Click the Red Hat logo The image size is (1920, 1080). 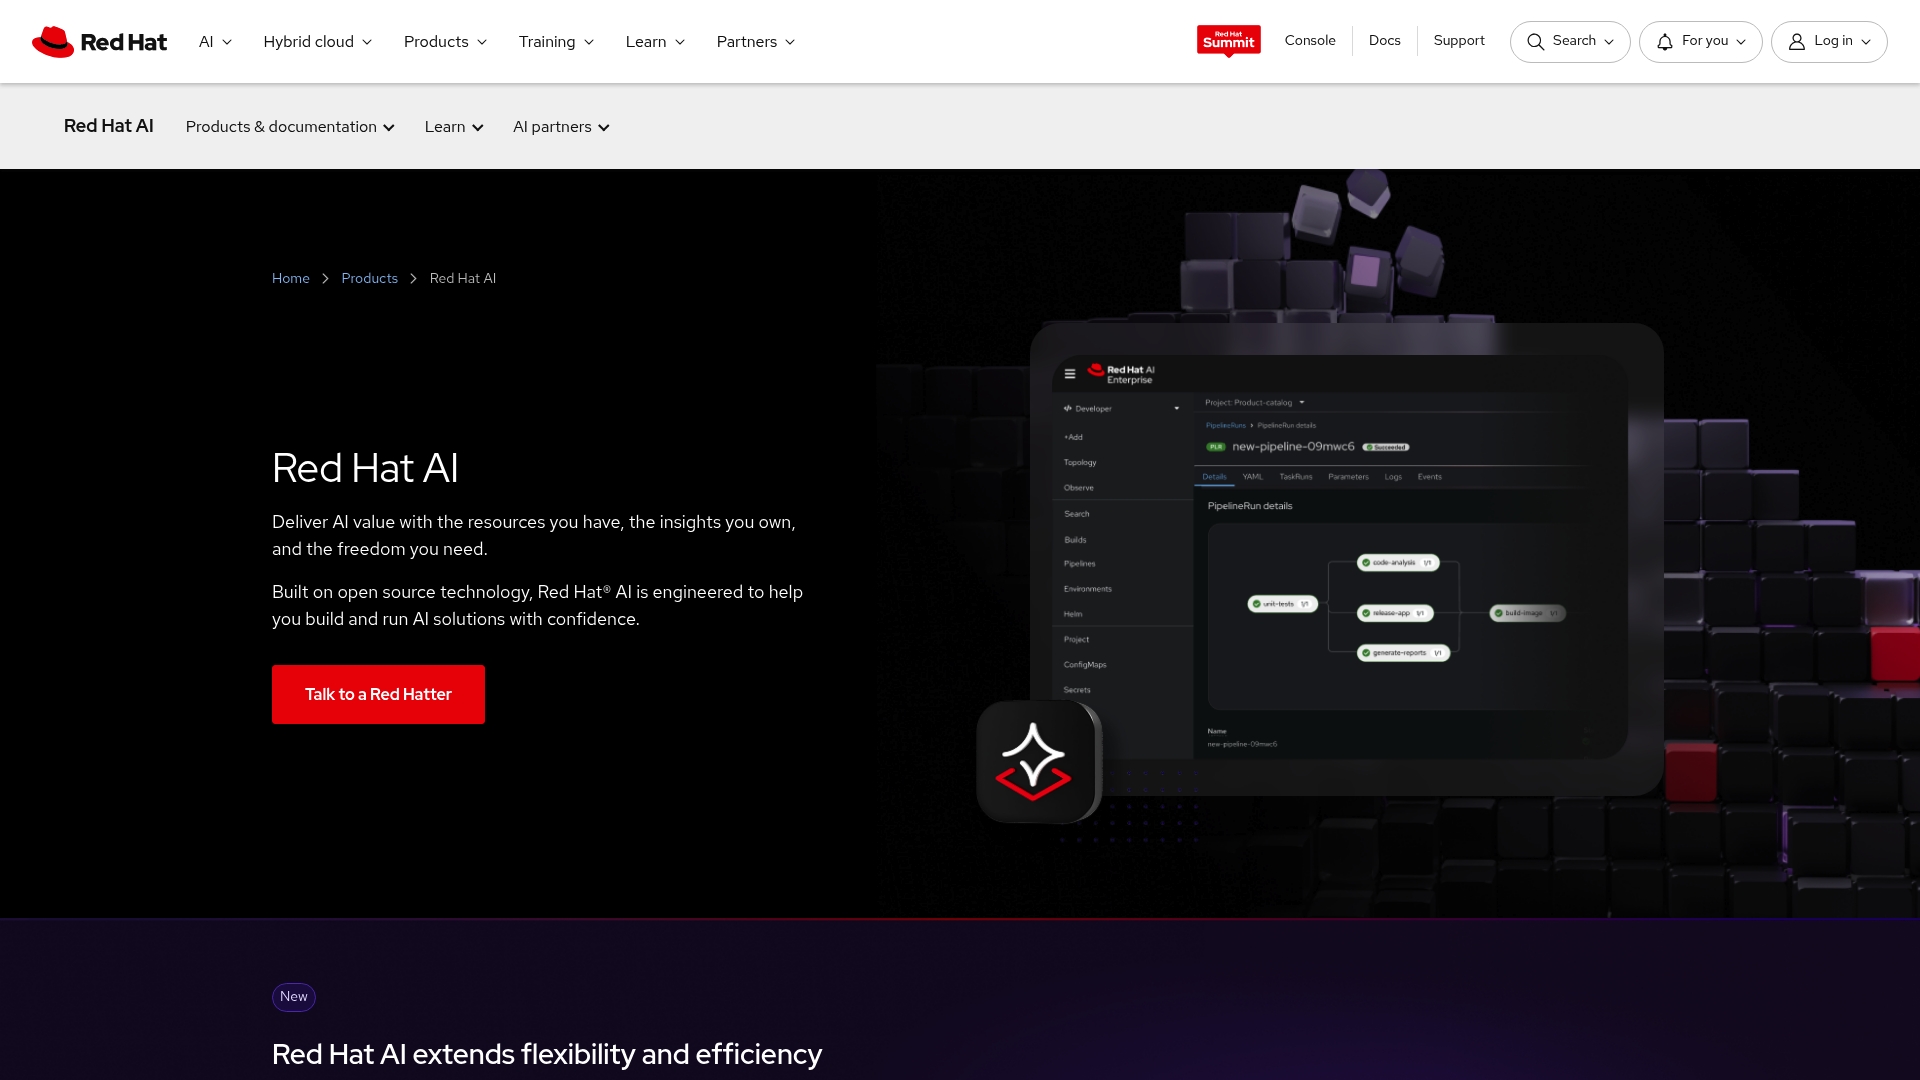point(99,42)
